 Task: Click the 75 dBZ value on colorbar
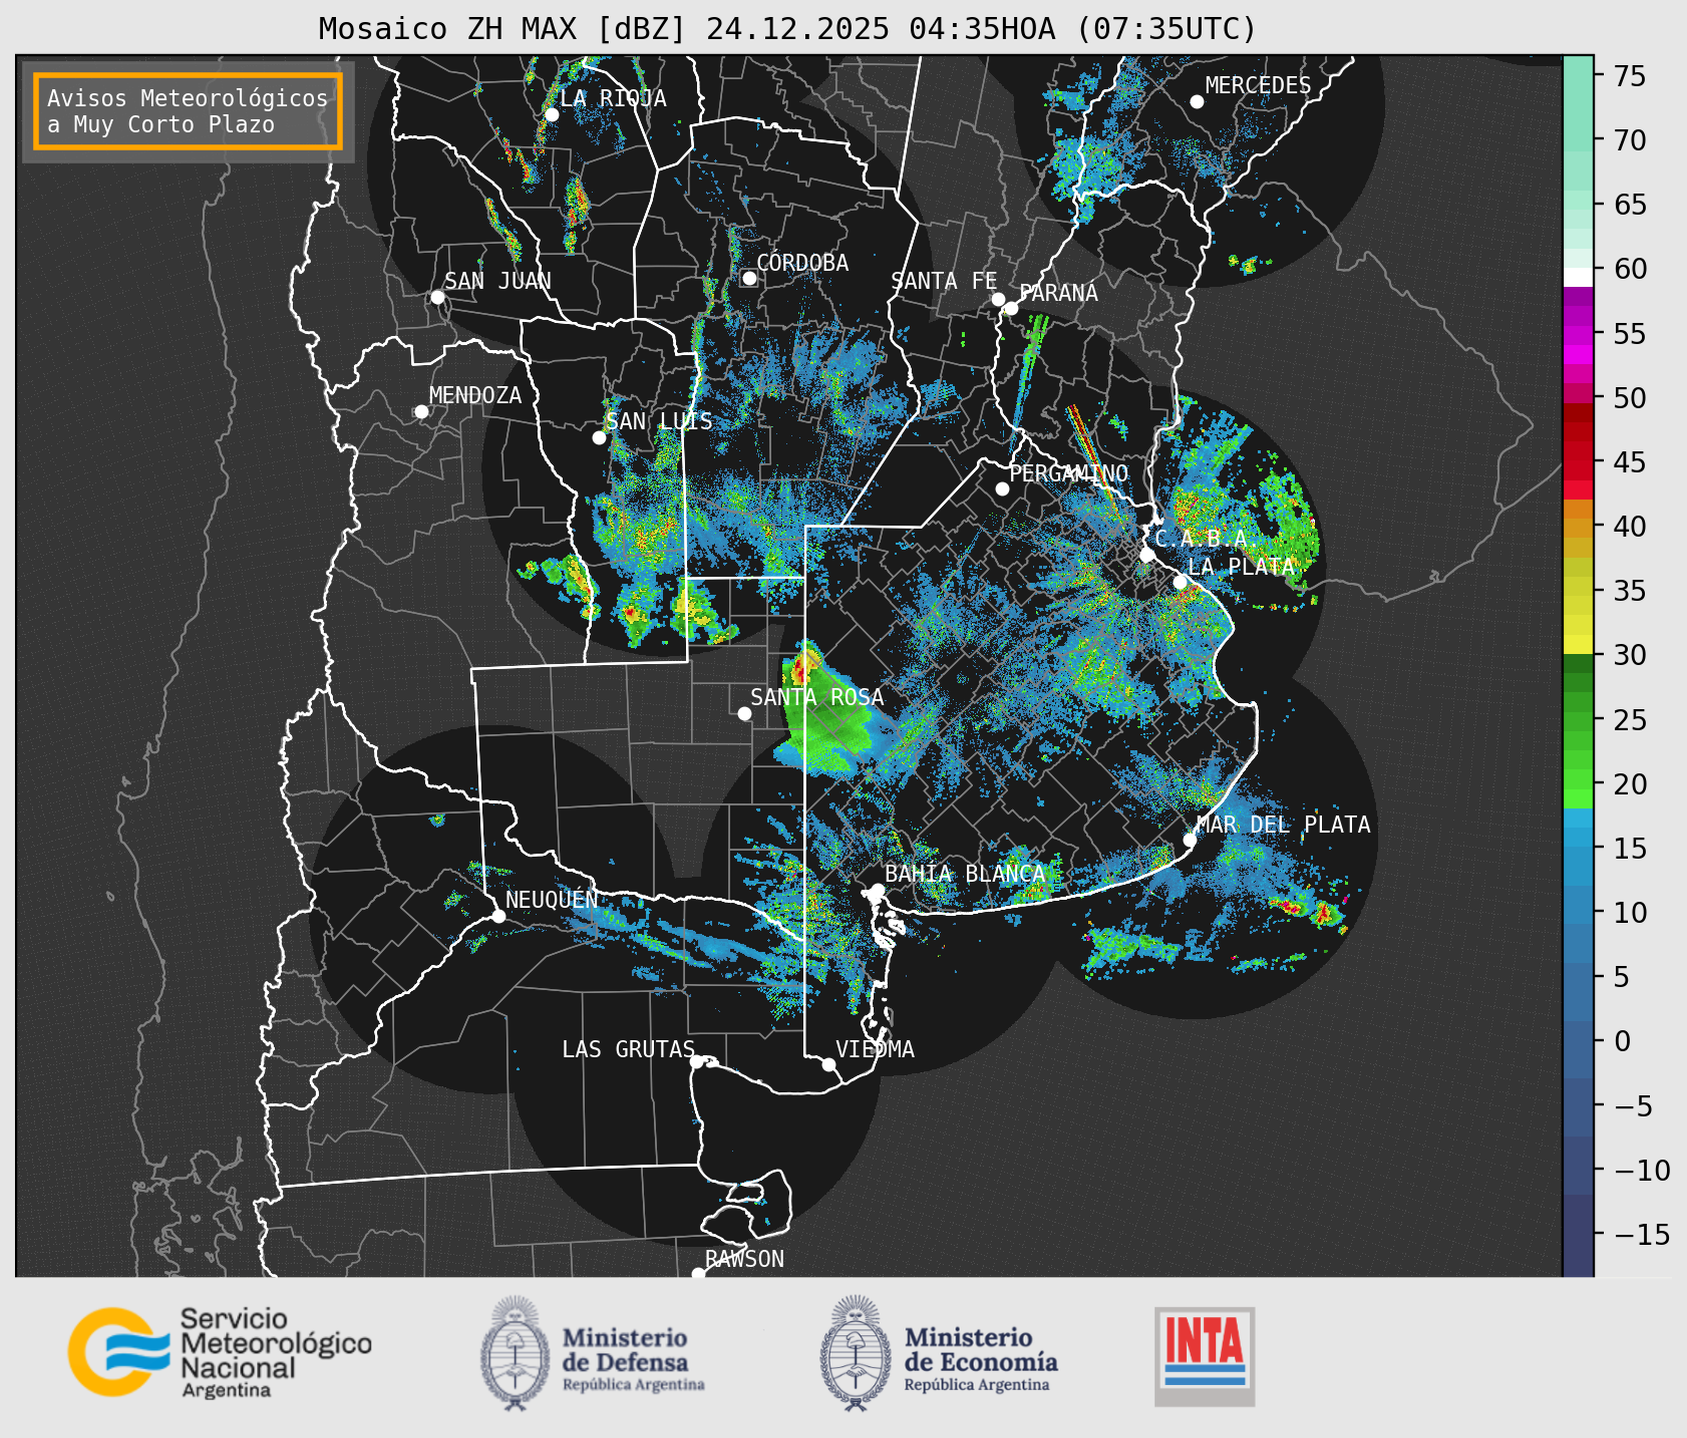tap(1632, 76)
